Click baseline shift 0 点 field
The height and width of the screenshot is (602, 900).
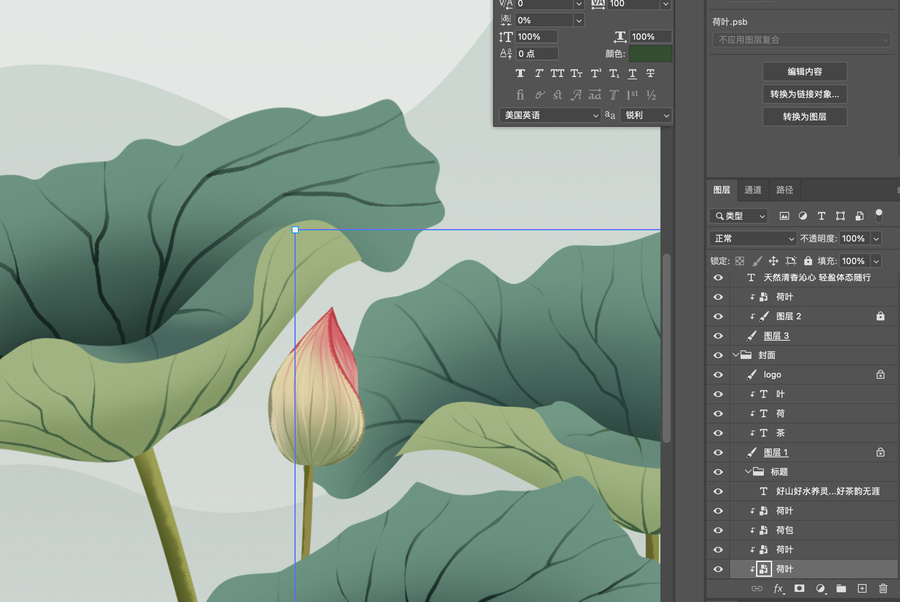536,53
